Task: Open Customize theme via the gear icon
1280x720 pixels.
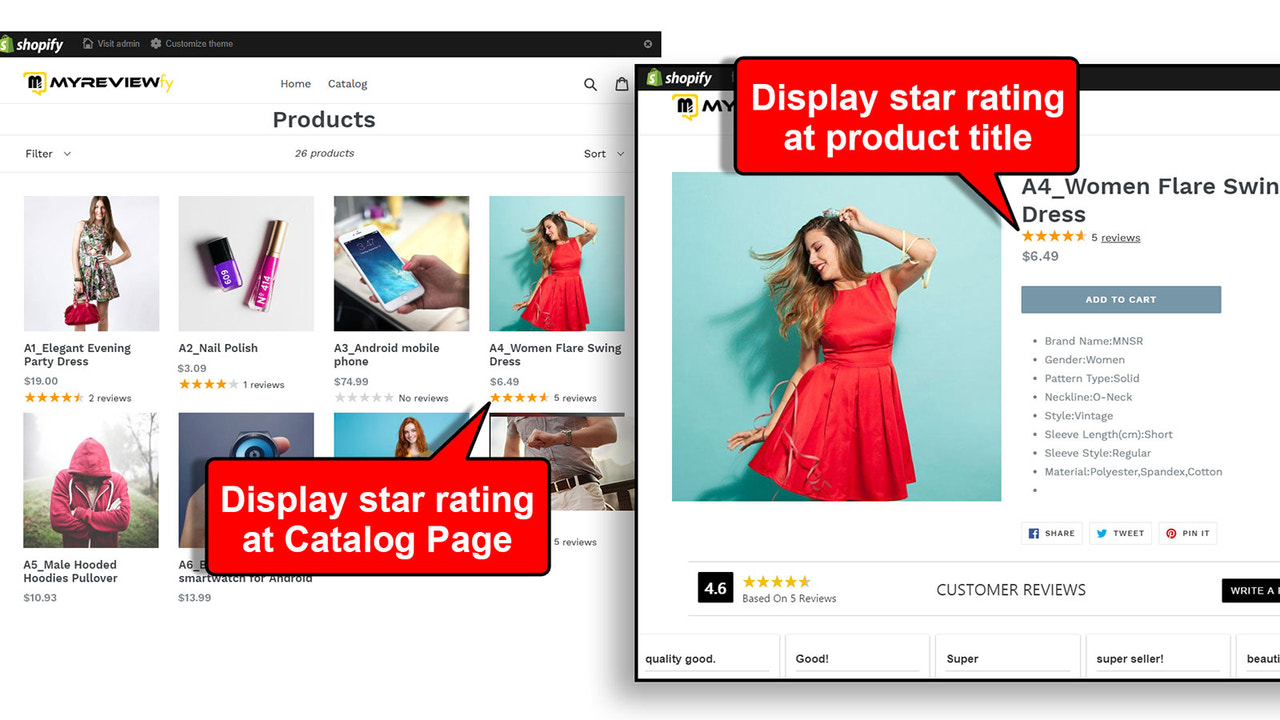Action: pos(156,43)
